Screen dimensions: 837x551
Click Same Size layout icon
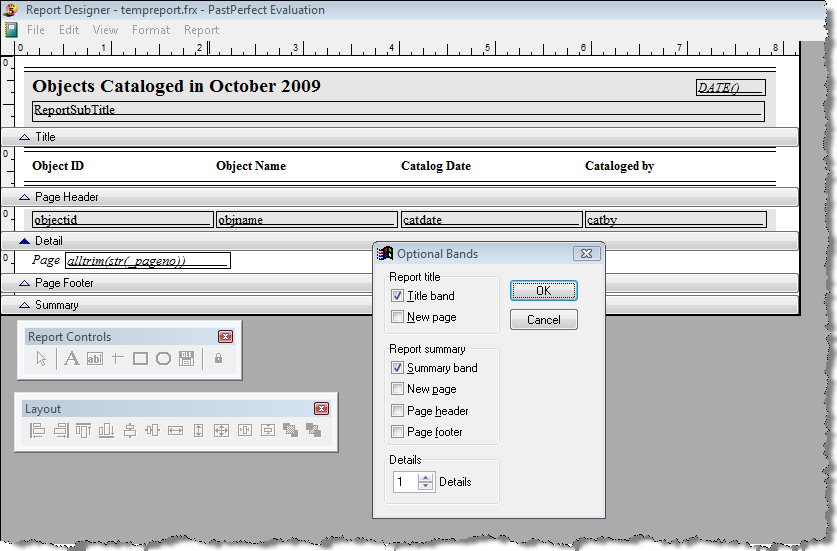point(222,430)
